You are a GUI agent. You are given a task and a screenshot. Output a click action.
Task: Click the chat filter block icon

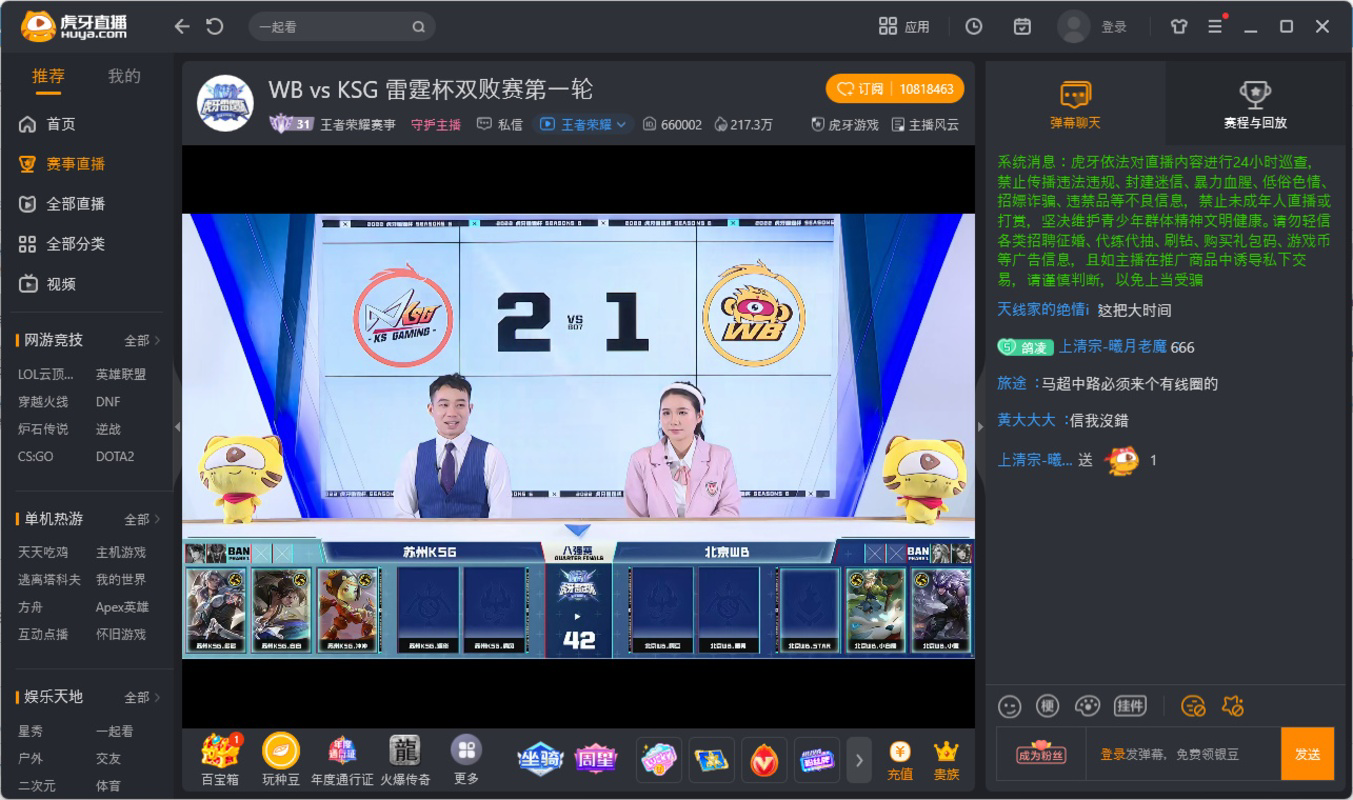[1192, 706]
